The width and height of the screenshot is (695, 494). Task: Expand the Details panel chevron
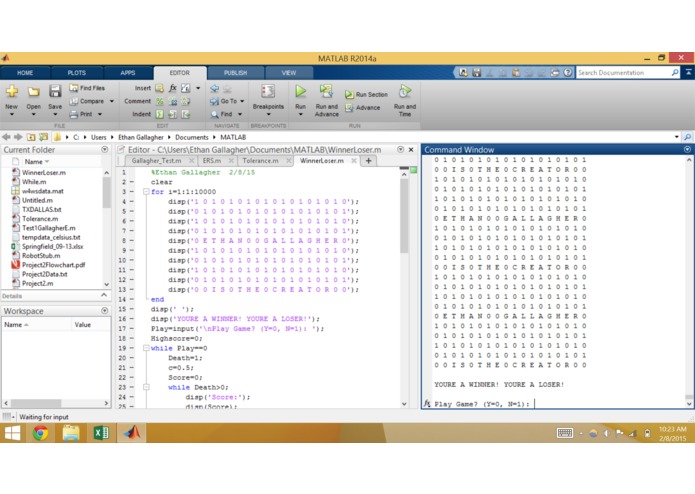pos(104,295)
